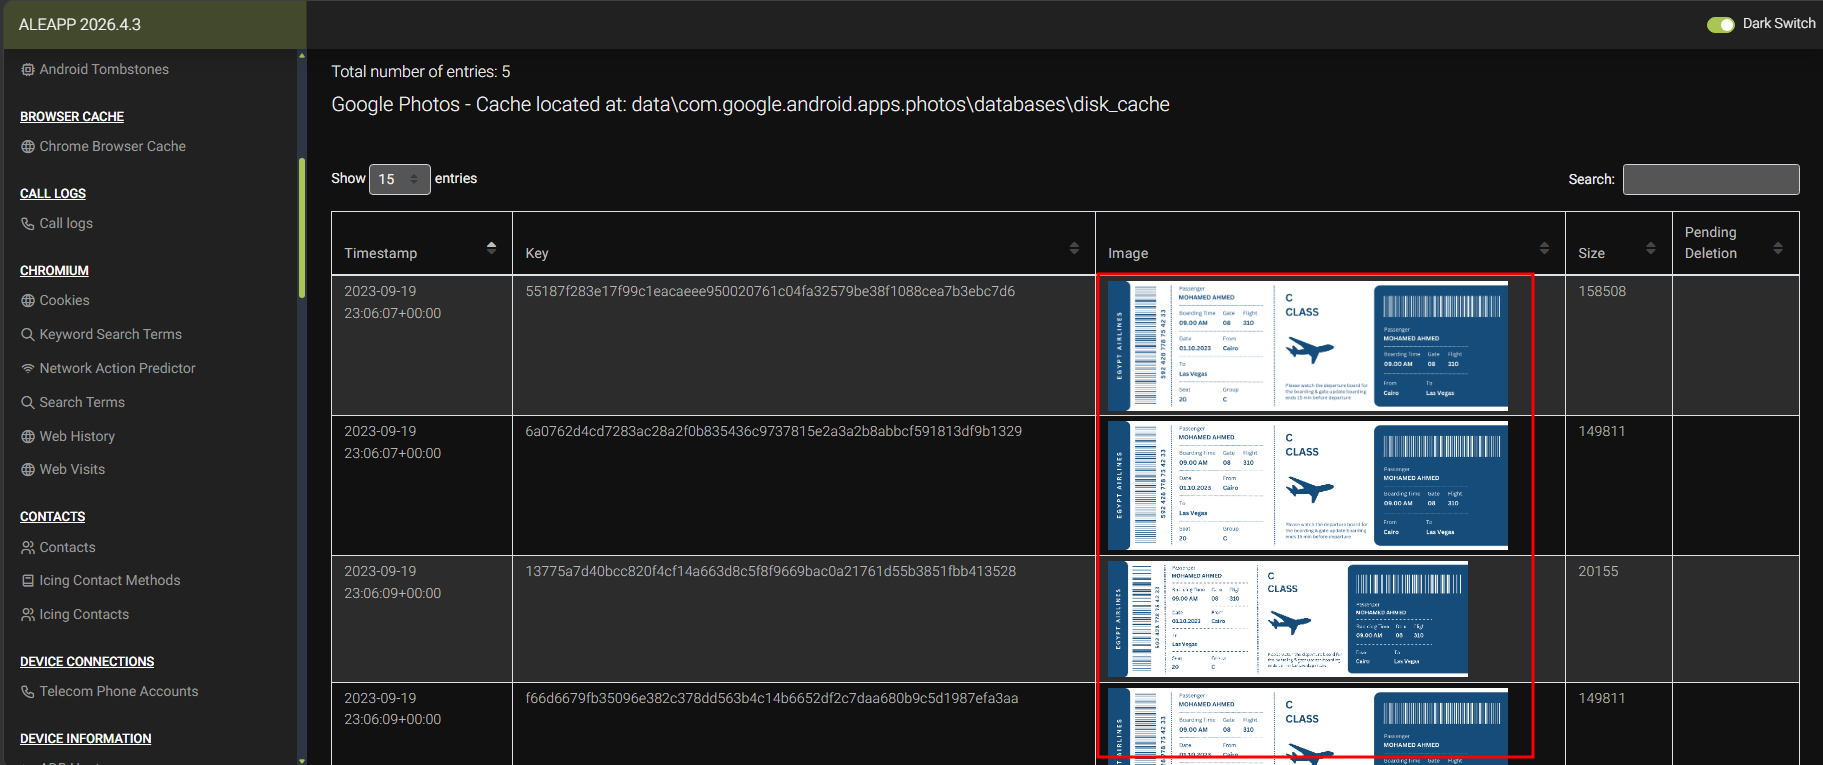The image size is (1823, 765).
Task: Toggle the Dark Switch off
Action: (x=1720, y=24)
